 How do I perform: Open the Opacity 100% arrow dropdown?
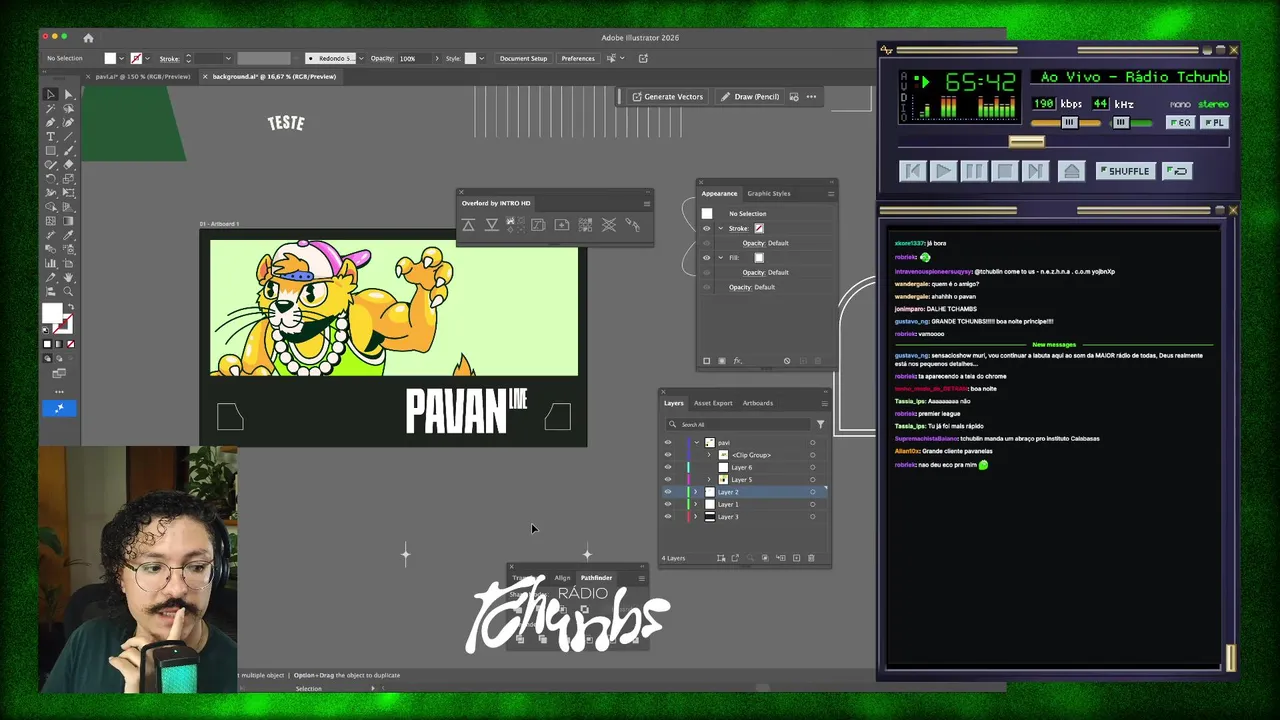[436, 58]
